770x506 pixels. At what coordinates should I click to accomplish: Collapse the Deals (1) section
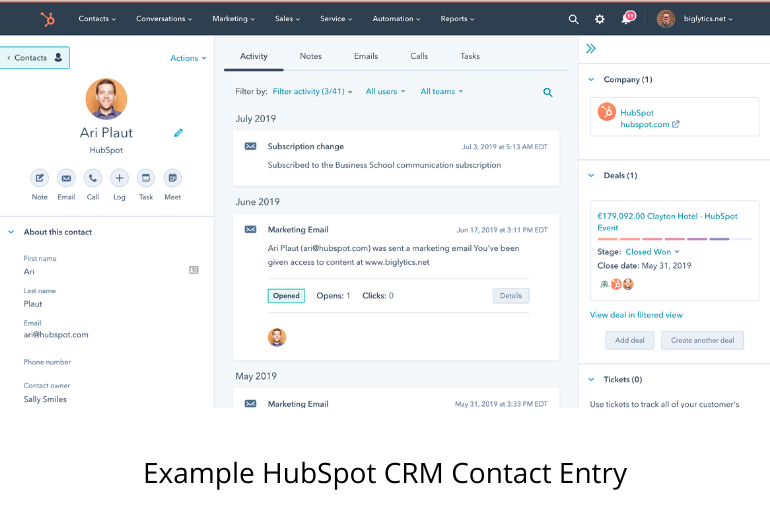tap(591, 175)
